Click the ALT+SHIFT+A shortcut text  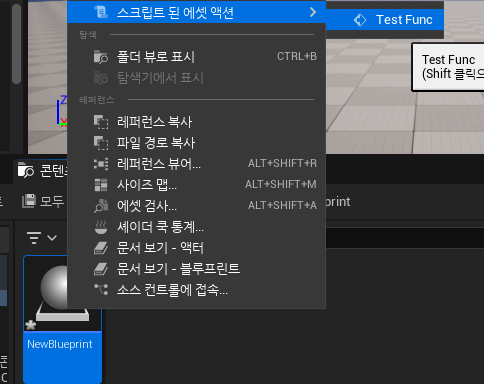[282, 205]
